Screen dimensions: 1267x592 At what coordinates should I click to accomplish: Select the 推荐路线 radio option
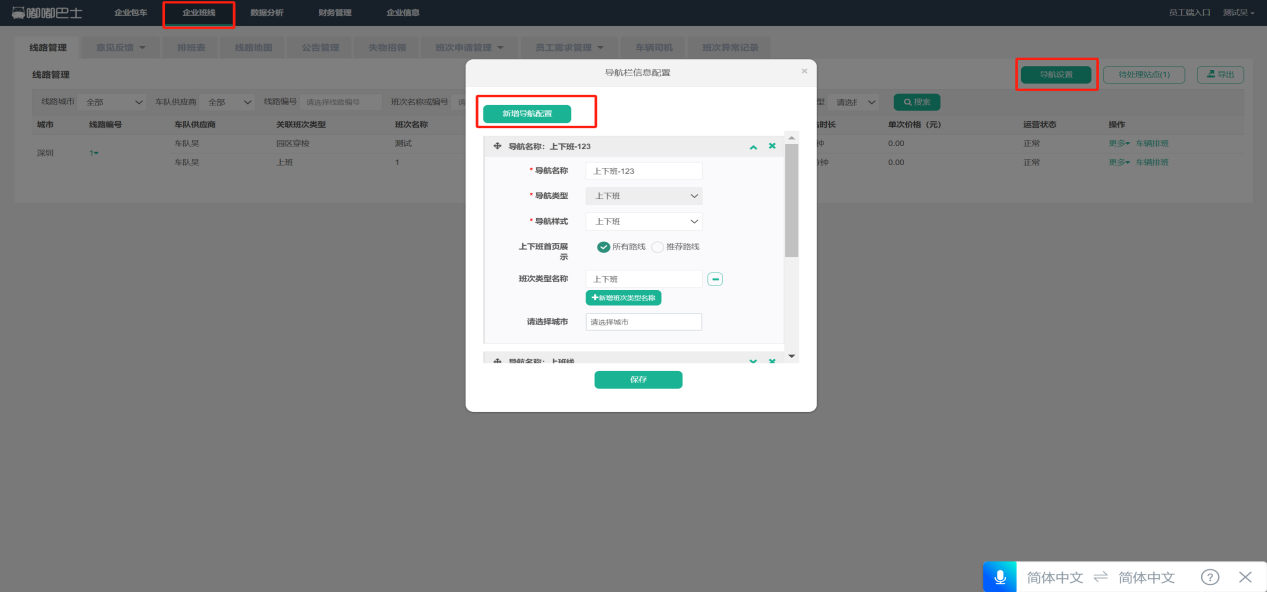658,247
